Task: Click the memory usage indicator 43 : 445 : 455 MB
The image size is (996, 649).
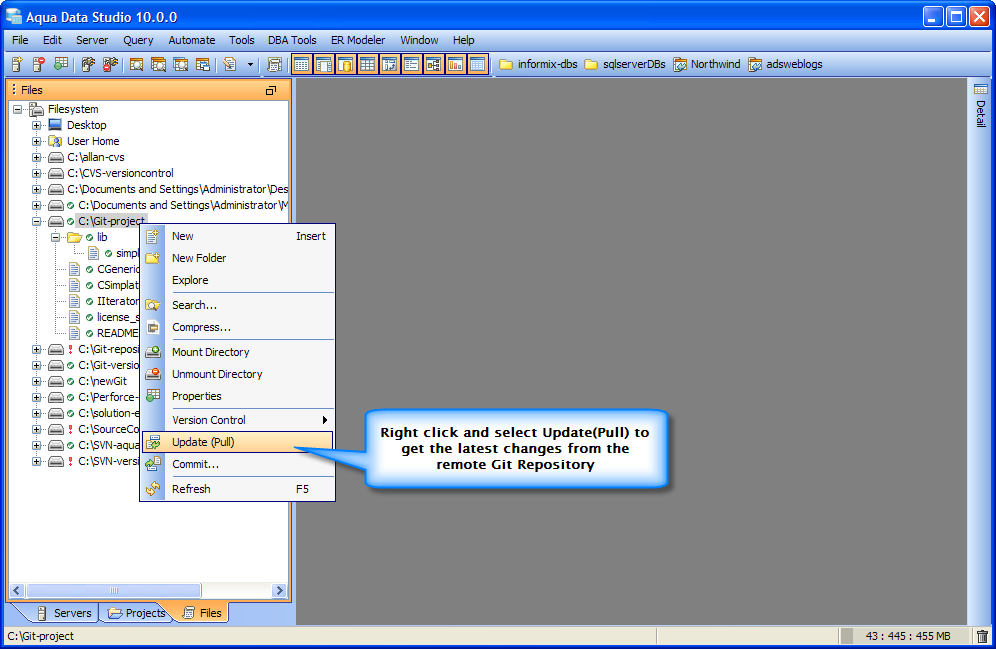Action: pos(907,636)
